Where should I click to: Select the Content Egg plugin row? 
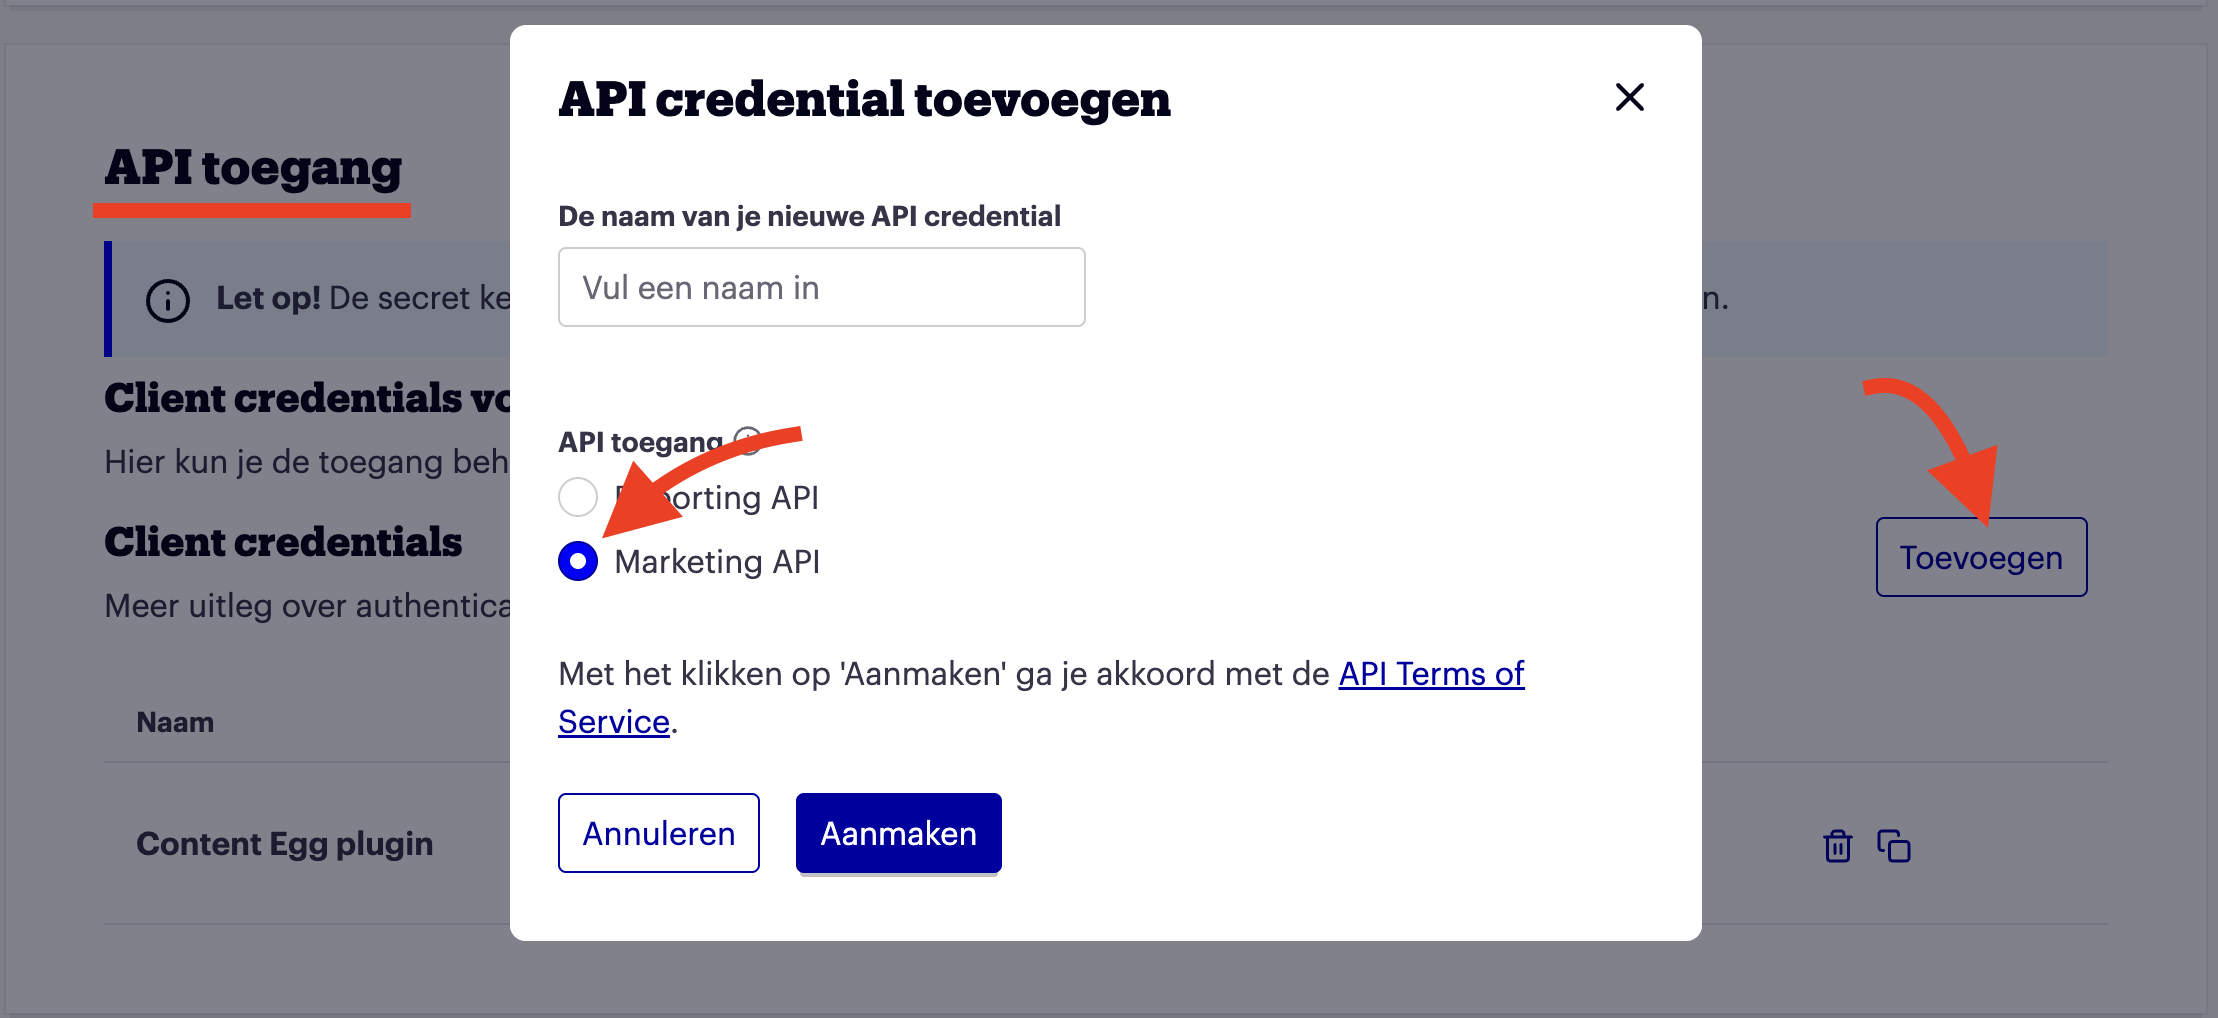click(x=285, y=844)
